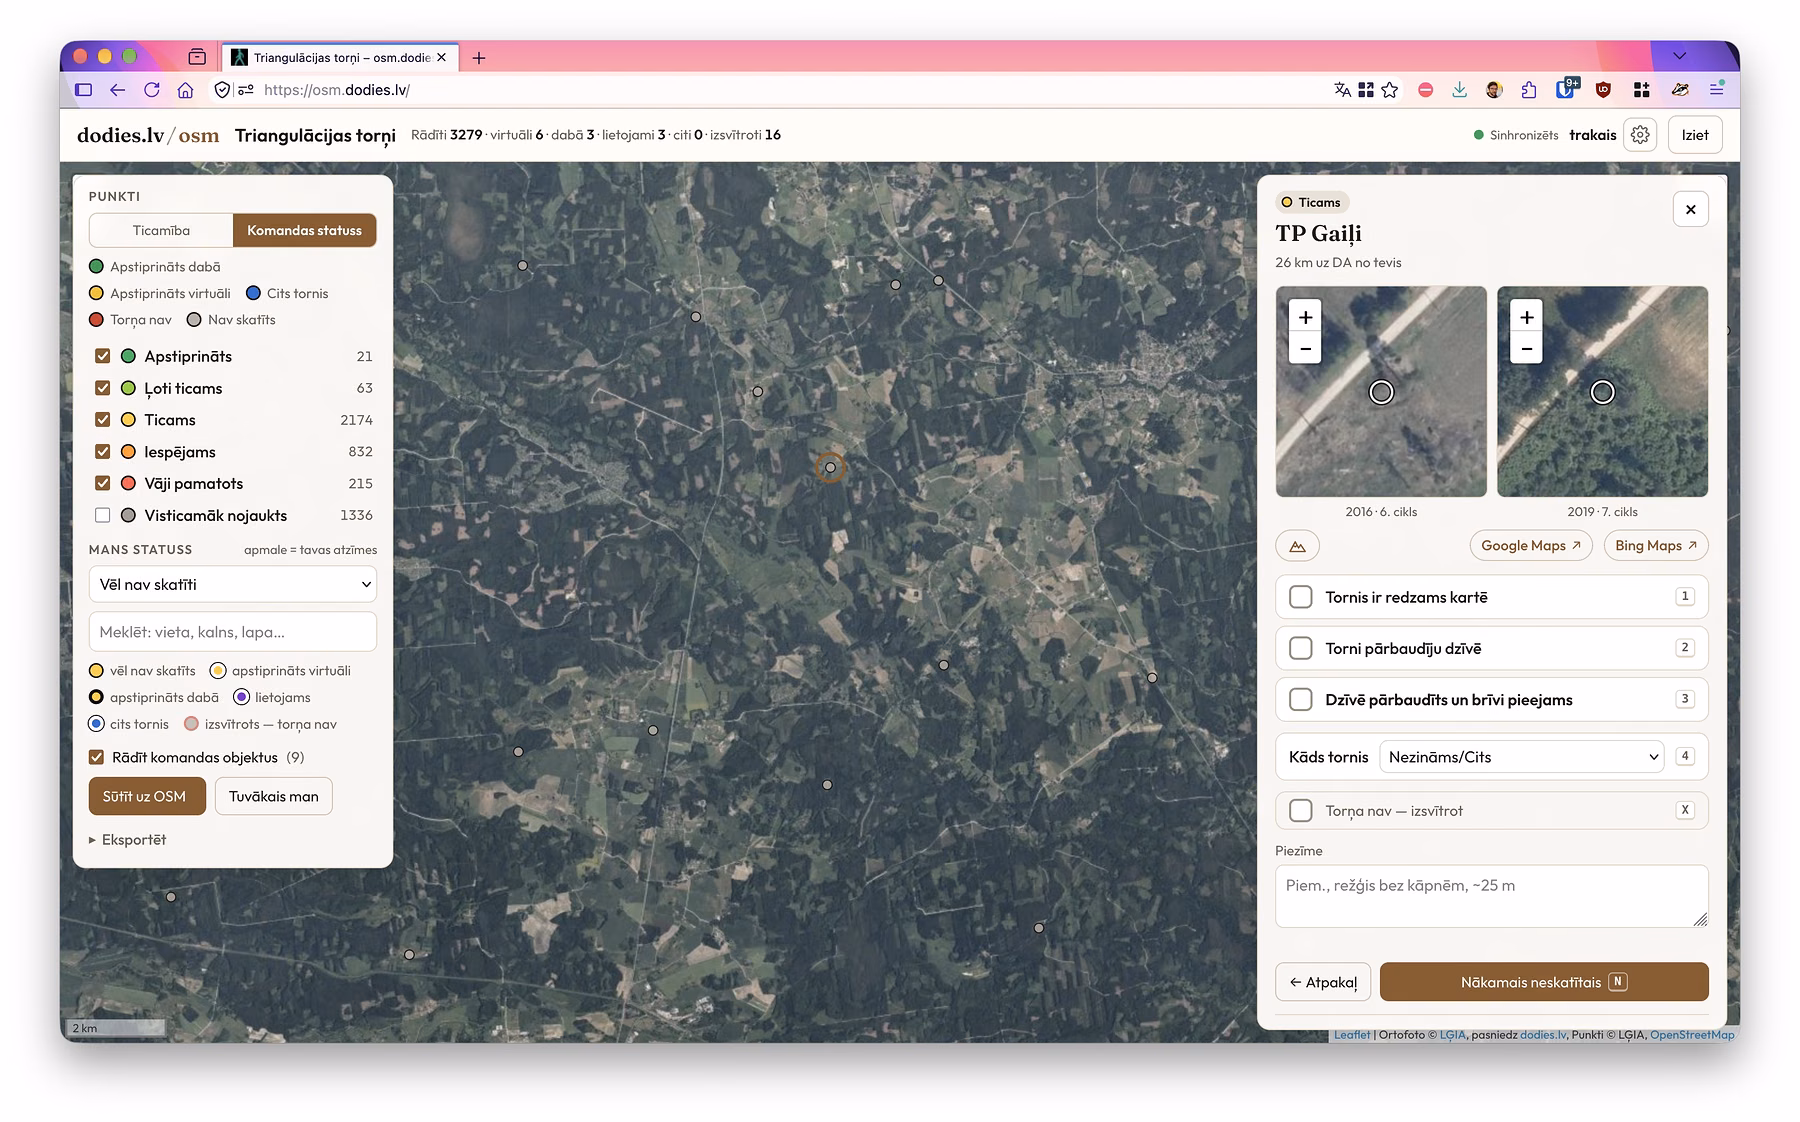Image resolution: width=1800 pixels, height=1122 pixels.
Task: Open the translate page icon
Action: click(1342, 90)
